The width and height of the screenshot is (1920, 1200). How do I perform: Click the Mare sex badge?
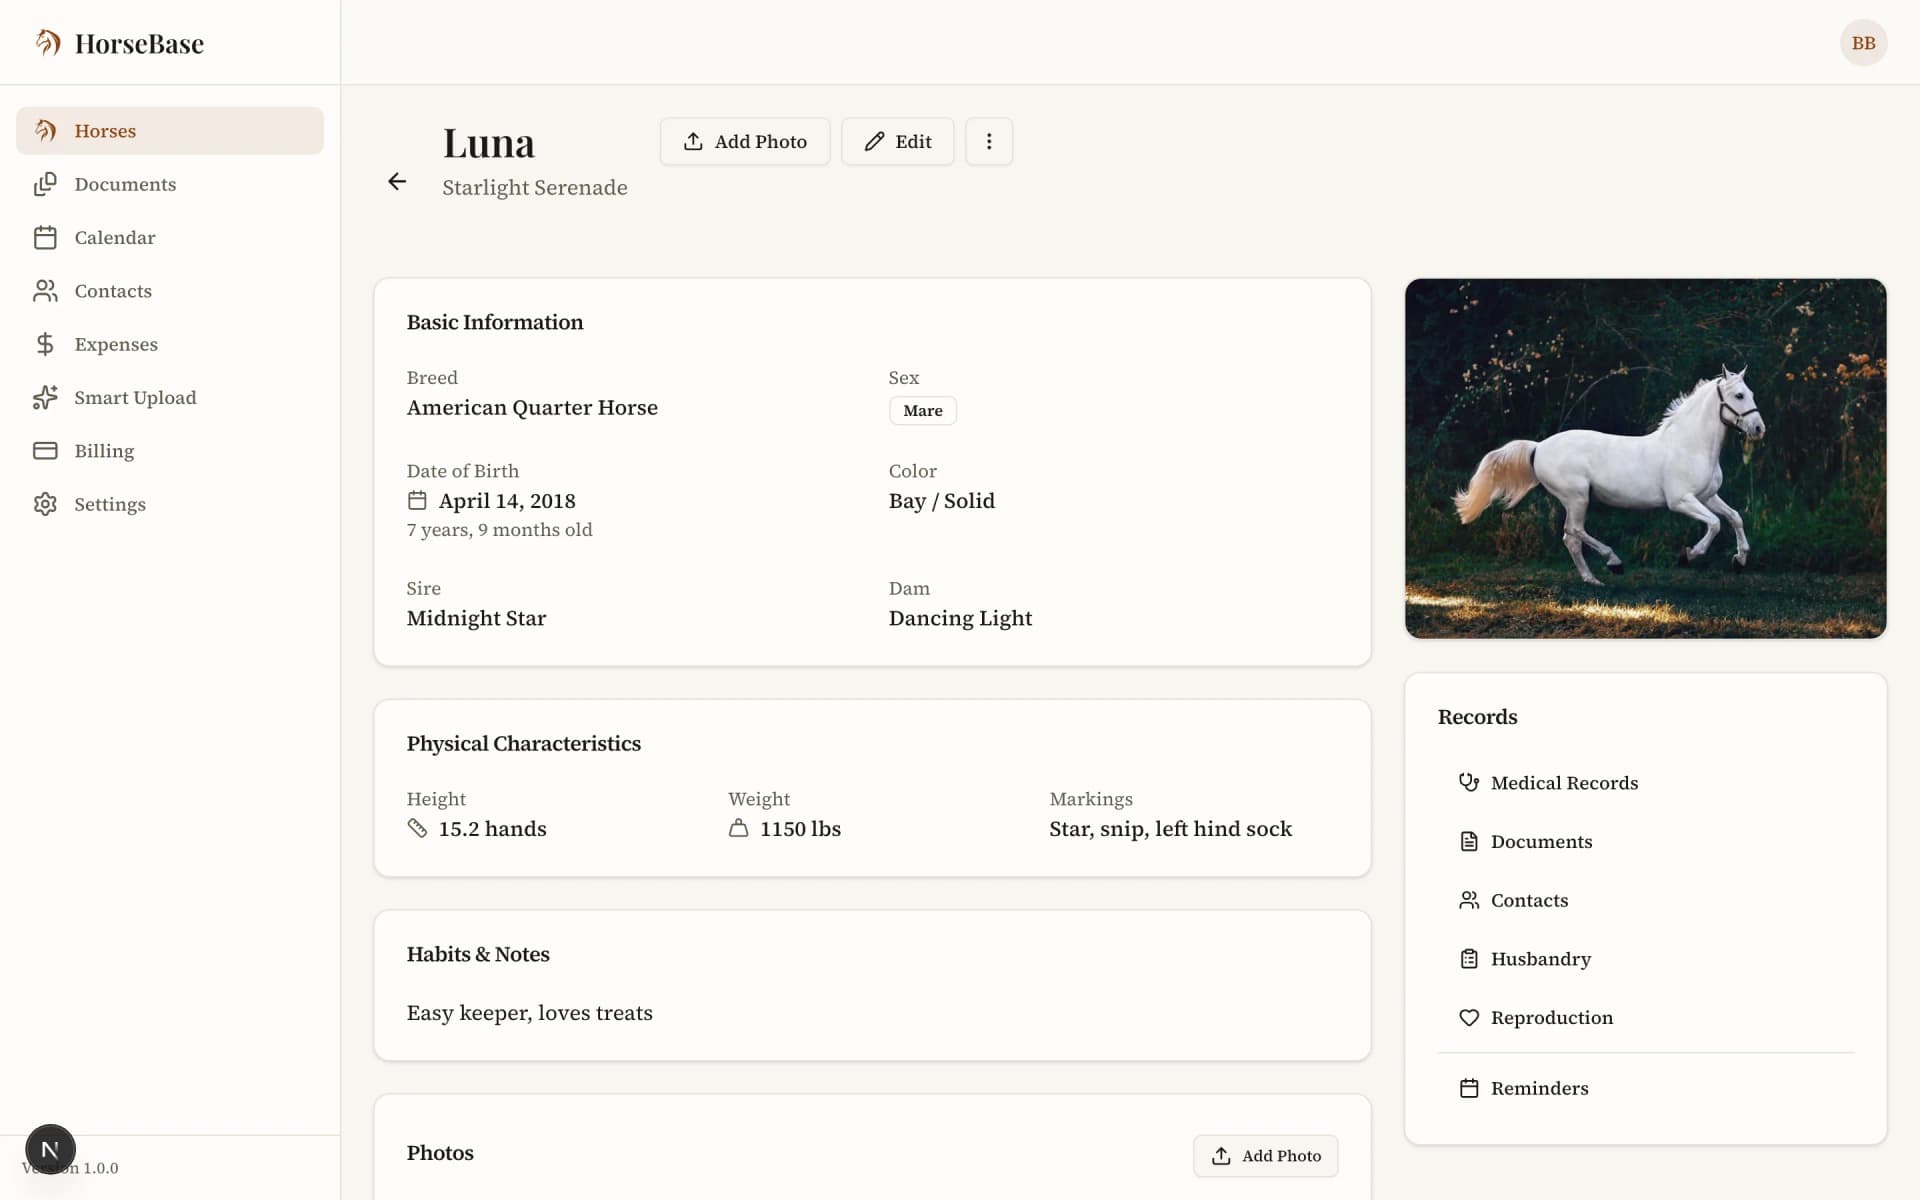pyautogui.click(x=922, y=410)
